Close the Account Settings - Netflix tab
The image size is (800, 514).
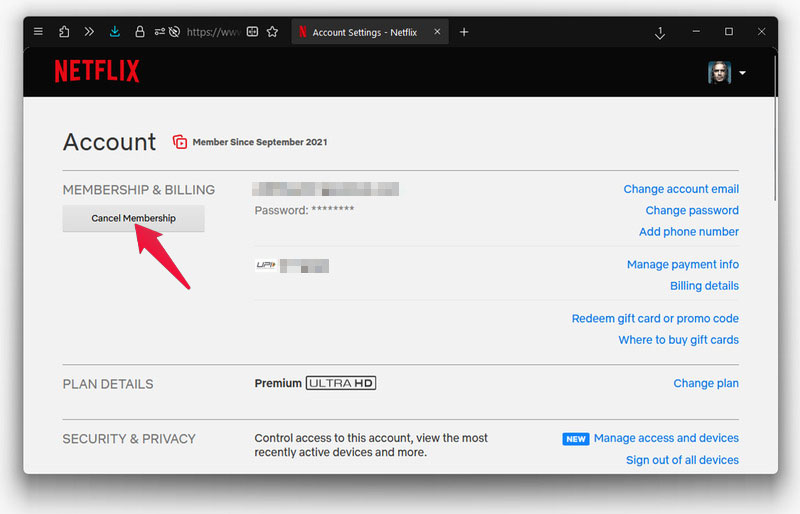point(437,32)
